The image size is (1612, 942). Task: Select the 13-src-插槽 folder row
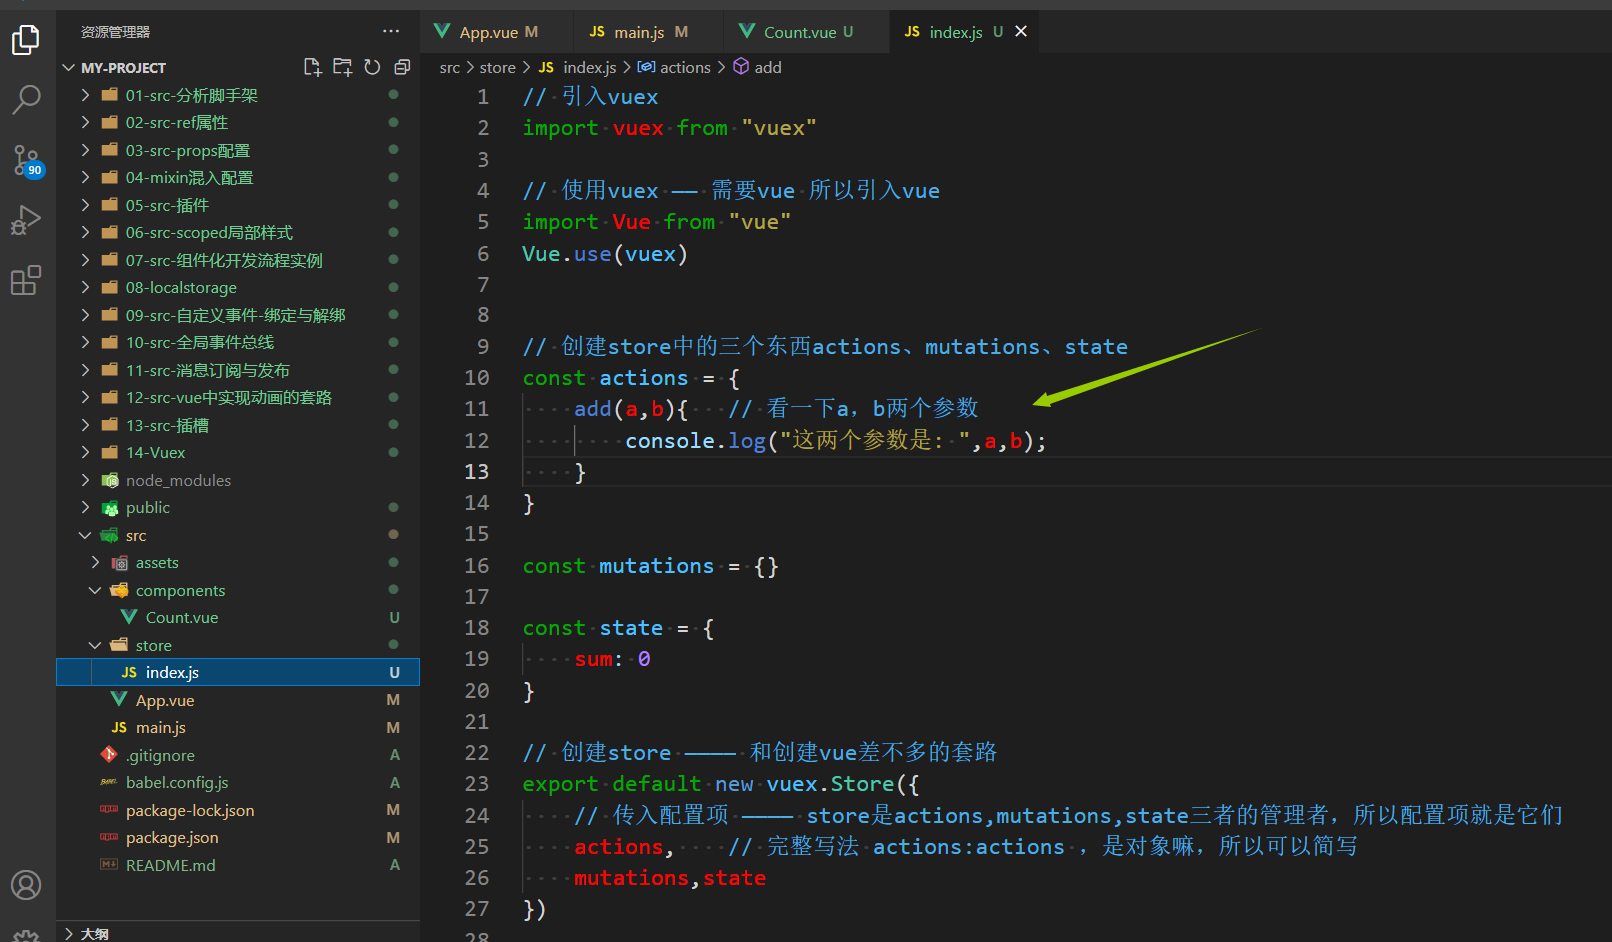pyautogui.click(x=238, y=425)
